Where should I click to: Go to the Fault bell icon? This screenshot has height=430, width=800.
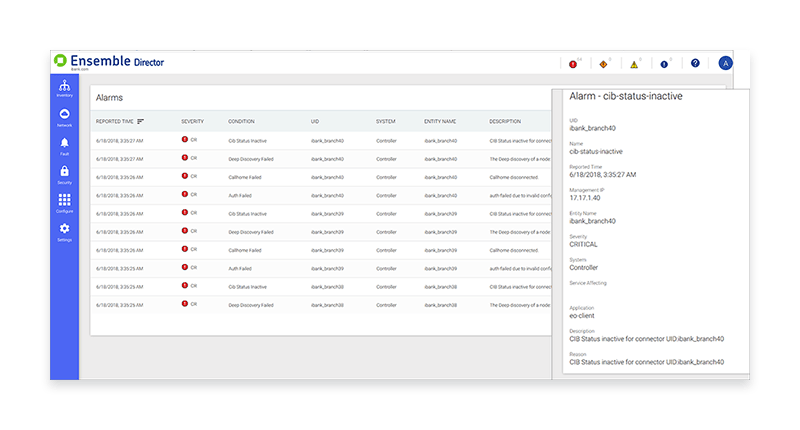click(64, 146)
